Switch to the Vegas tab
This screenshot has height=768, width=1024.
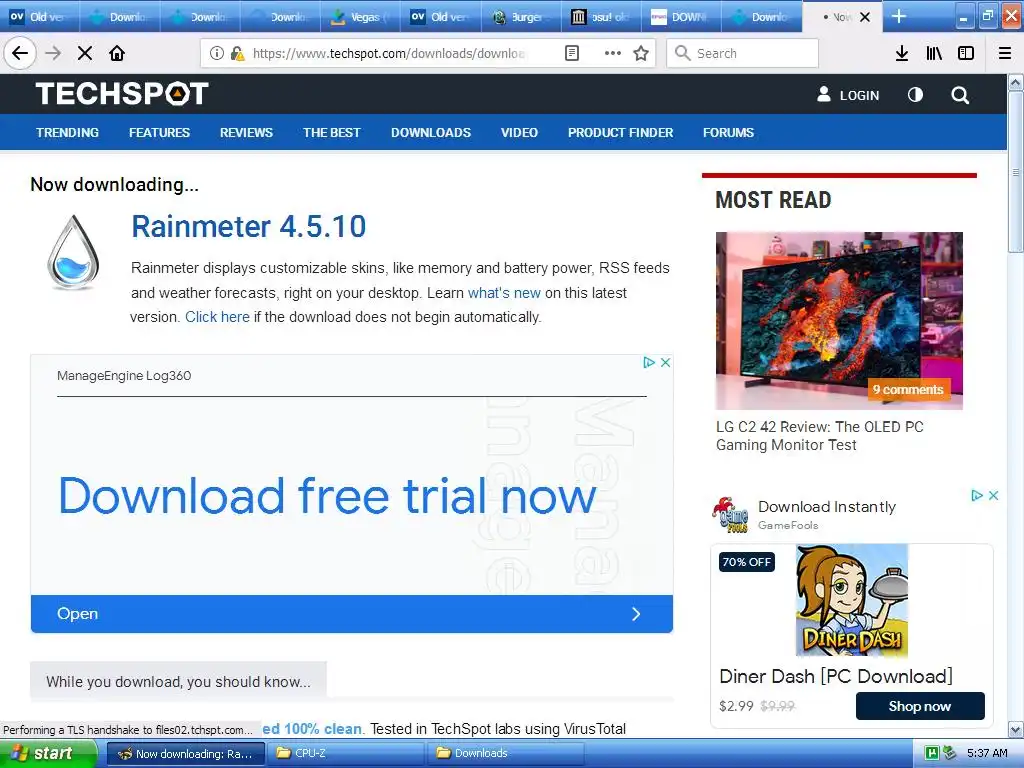click(x=360, y=17)
